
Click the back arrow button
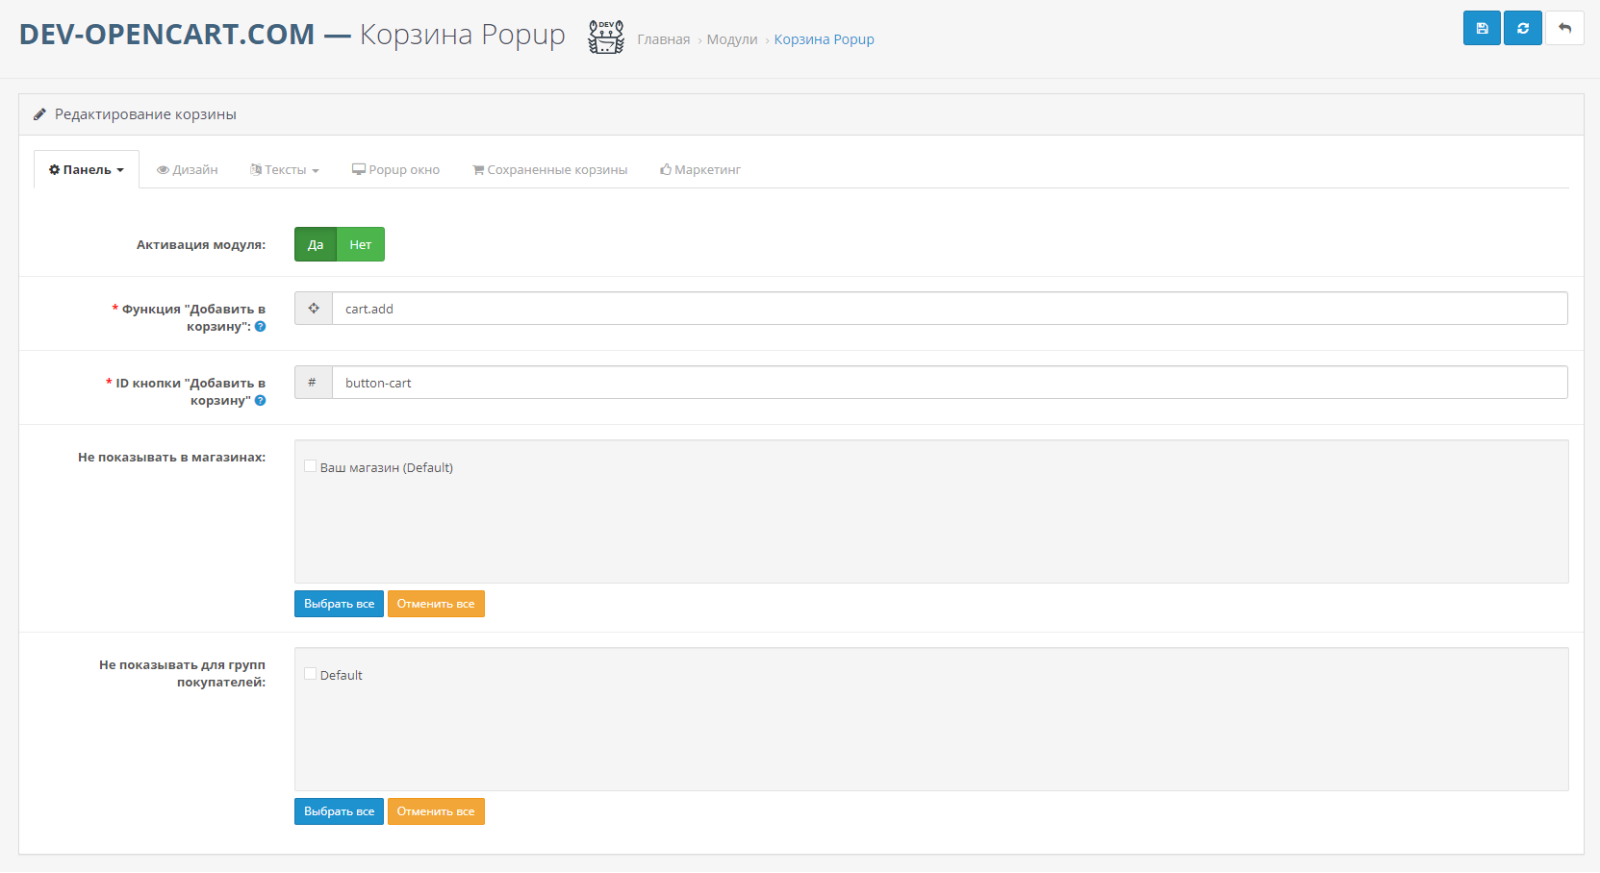1564,28
